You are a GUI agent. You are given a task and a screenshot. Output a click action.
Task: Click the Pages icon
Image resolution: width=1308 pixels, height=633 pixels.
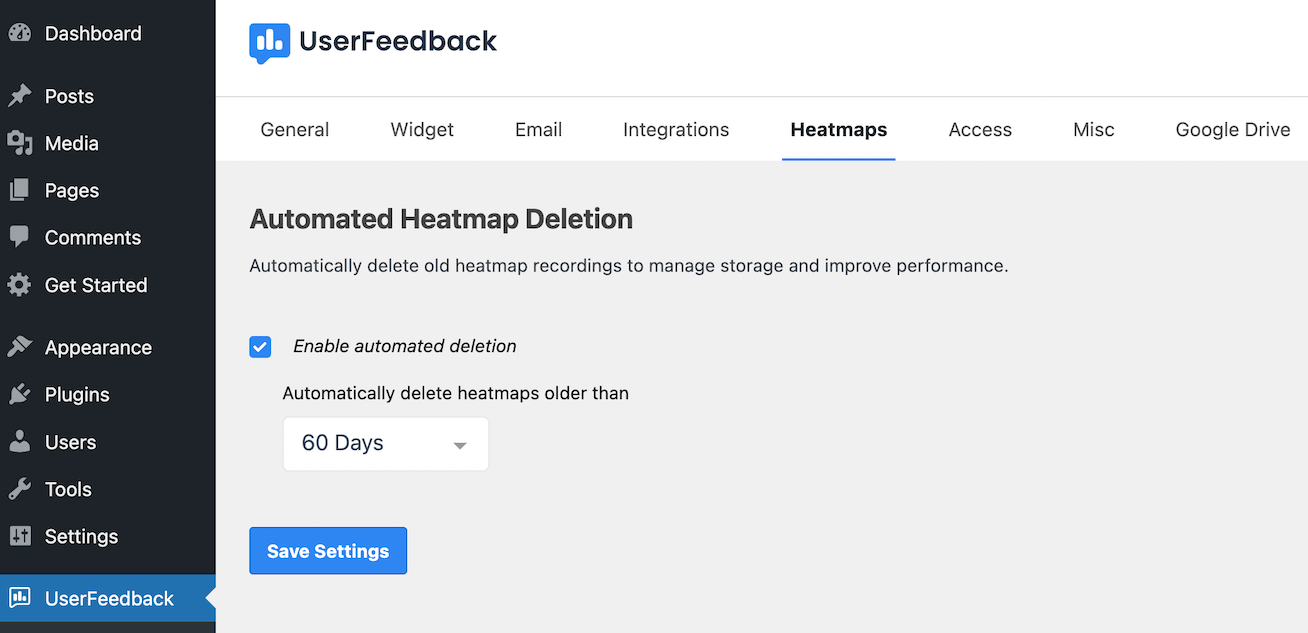tap(21, 190)
